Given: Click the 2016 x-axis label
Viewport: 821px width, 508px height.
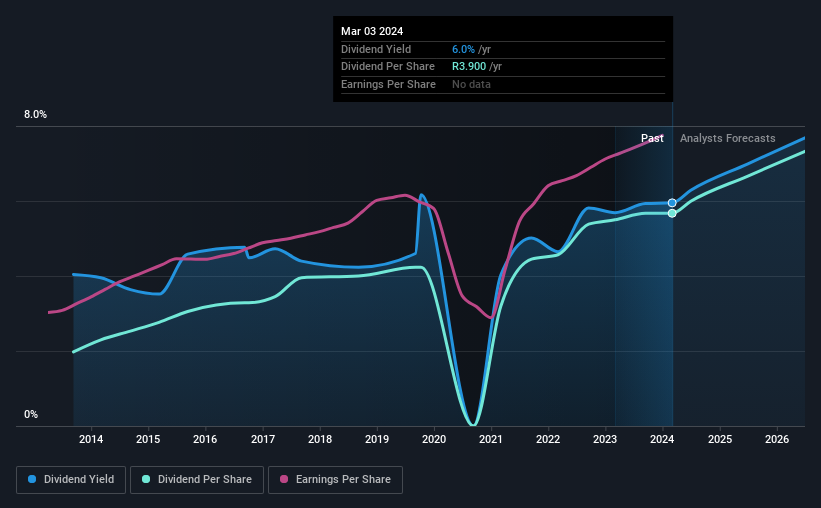Looking at the screenshot, I should [x=205, y=439].
